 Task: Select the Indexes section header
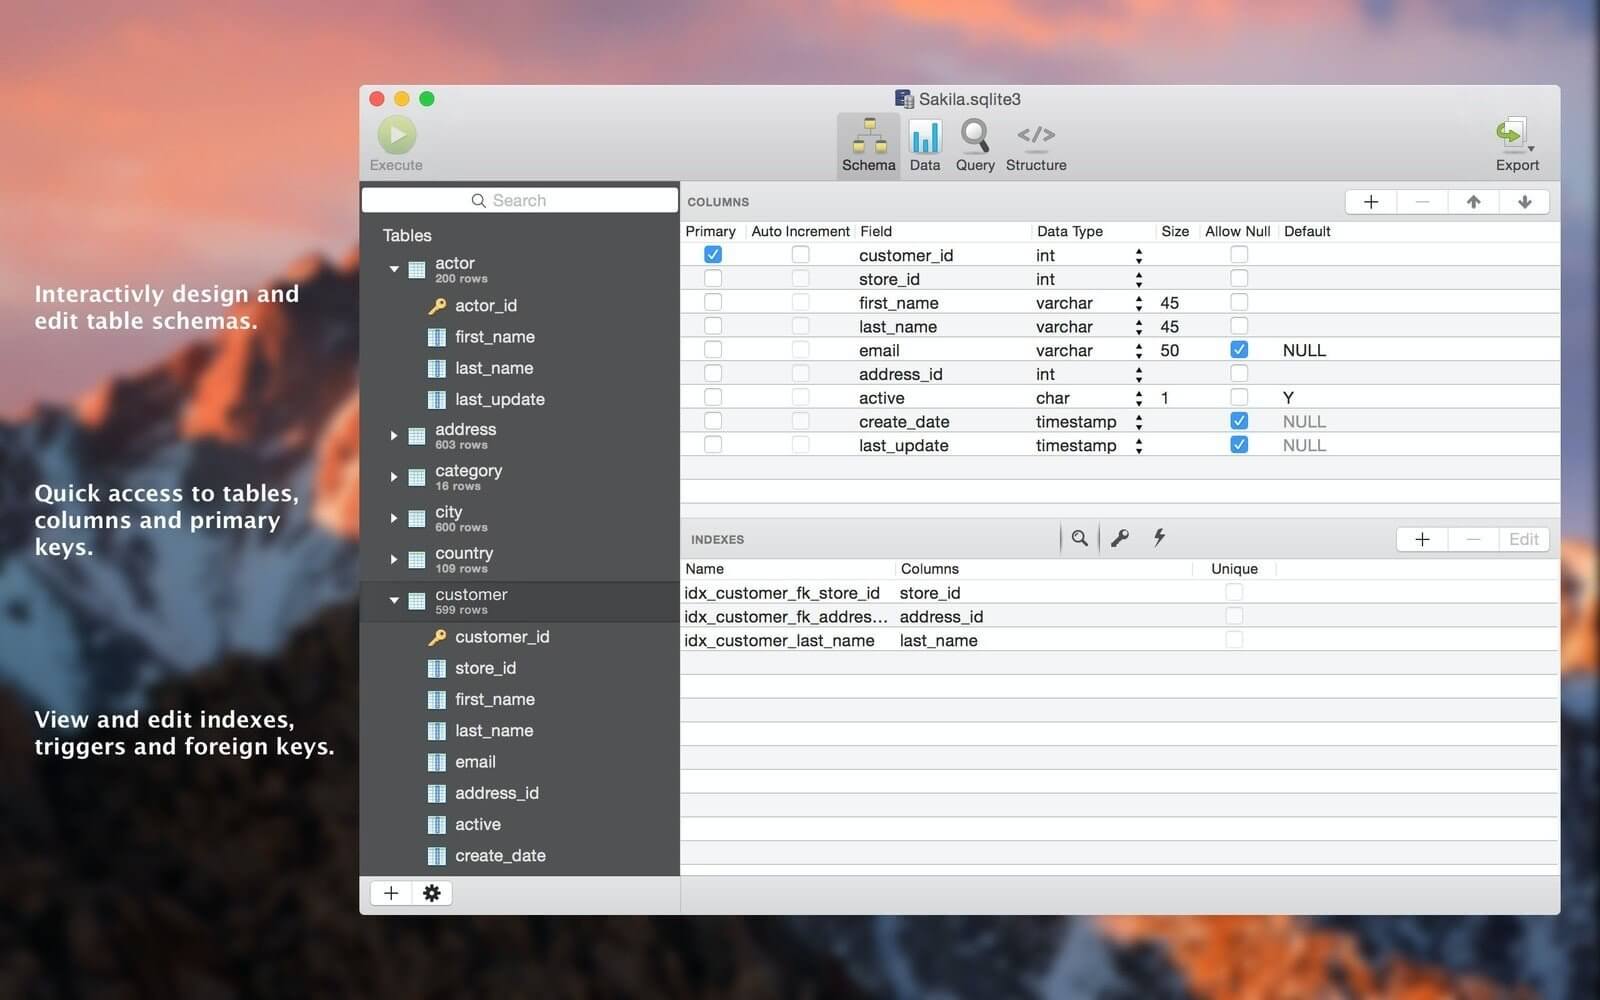[718, 539]
